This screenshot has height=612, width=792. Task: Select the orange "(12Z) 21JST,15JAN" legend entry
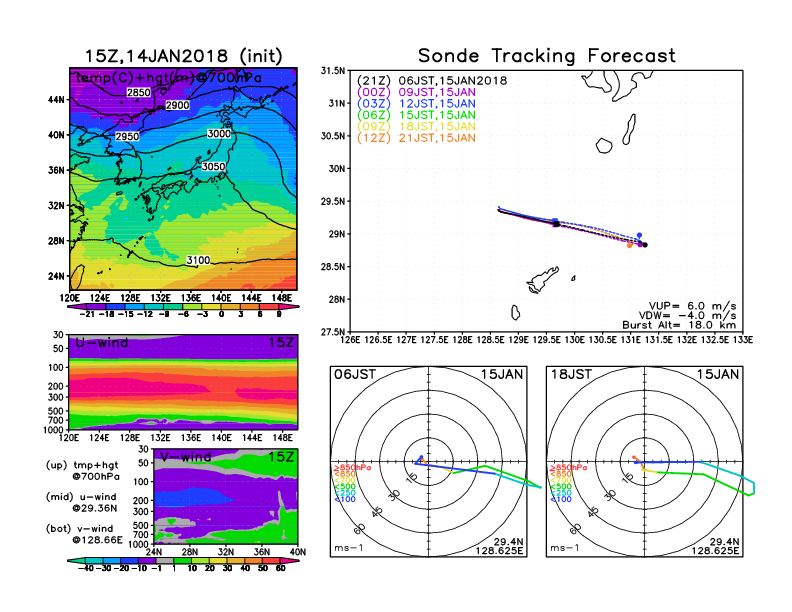tap(416, 138)
